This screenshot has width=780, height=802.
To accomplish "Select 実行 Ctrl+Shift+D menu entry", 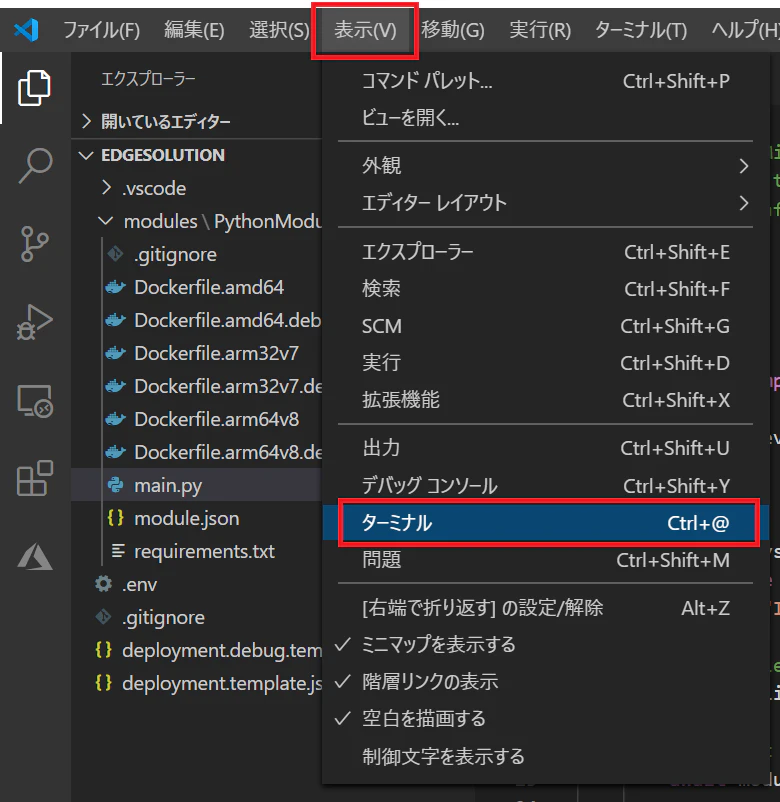I will pos(545,363).
